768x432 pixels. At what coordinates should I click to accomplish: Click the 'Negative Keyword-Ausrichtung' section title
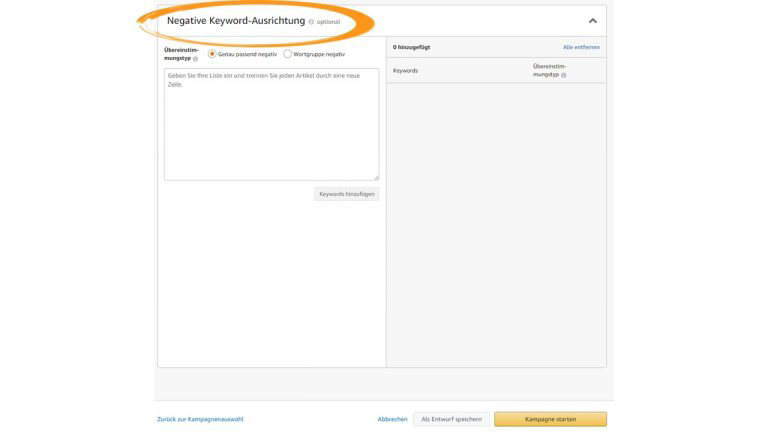[x=235, y=20]
